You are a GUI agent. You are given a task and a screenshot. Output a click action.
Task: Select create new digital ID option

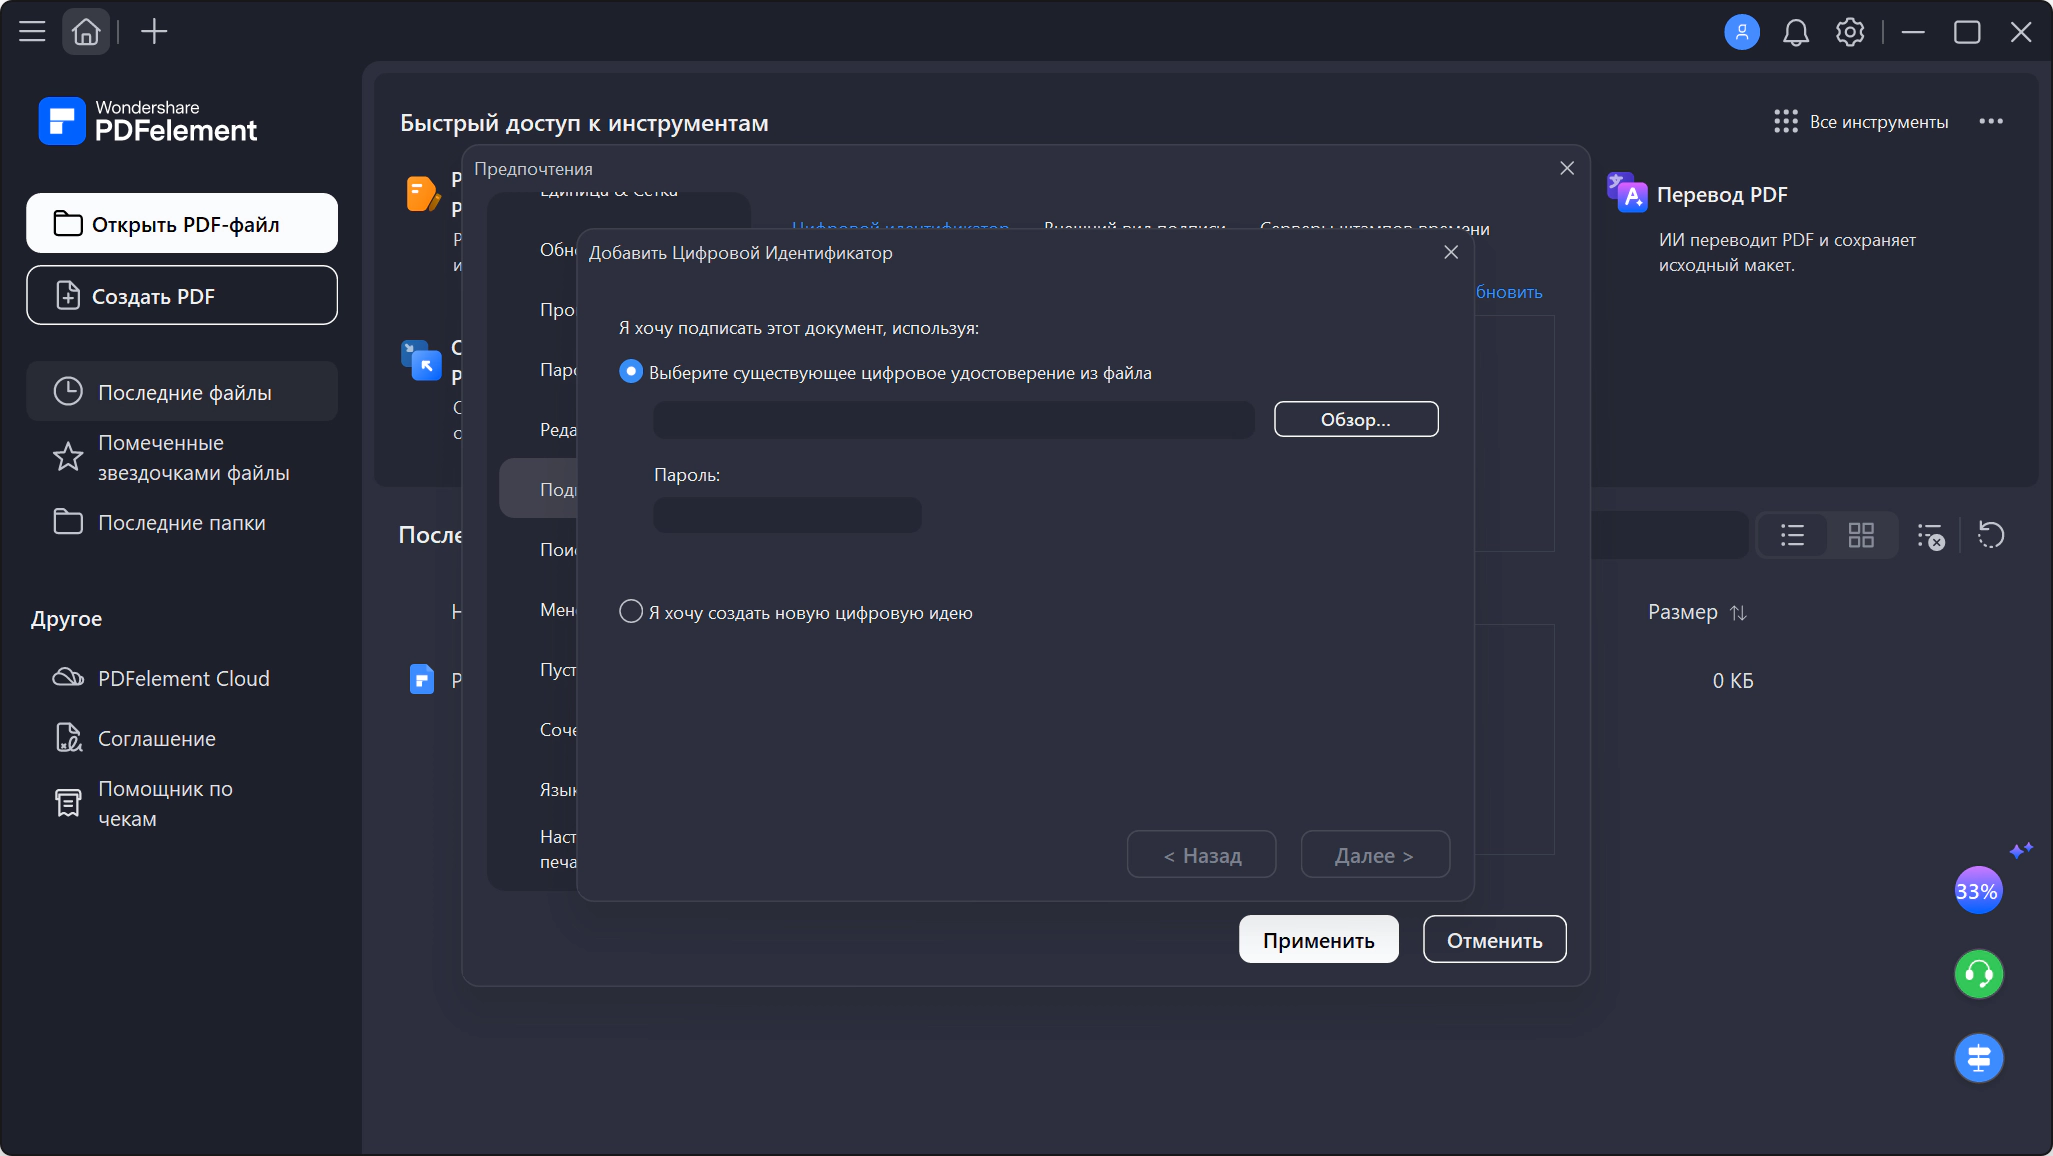tap(631, 611)
